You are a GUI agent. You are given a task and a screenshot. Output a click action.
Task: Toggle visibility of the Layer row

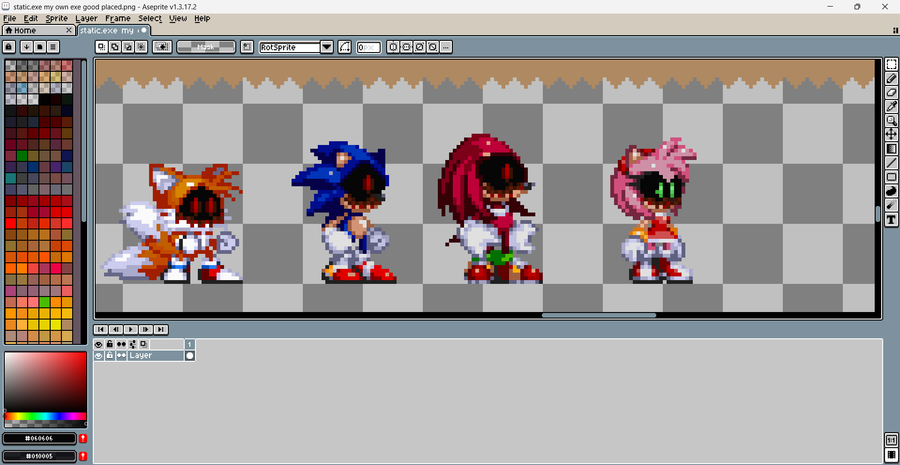tap(99, 356)
